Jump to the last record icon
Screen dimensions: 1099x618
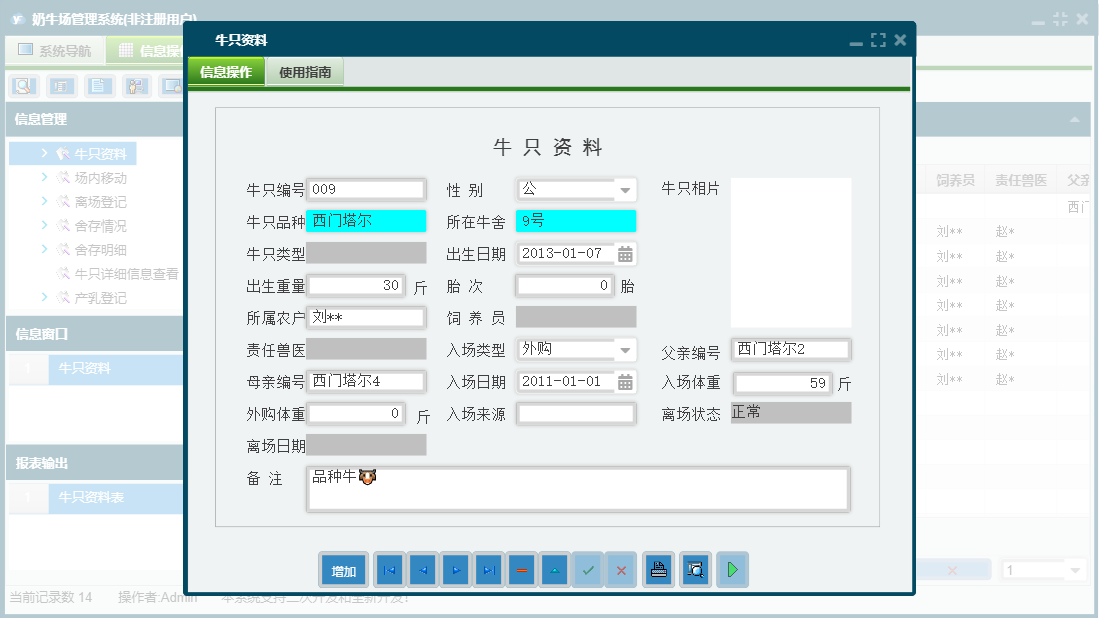[488, 570]
